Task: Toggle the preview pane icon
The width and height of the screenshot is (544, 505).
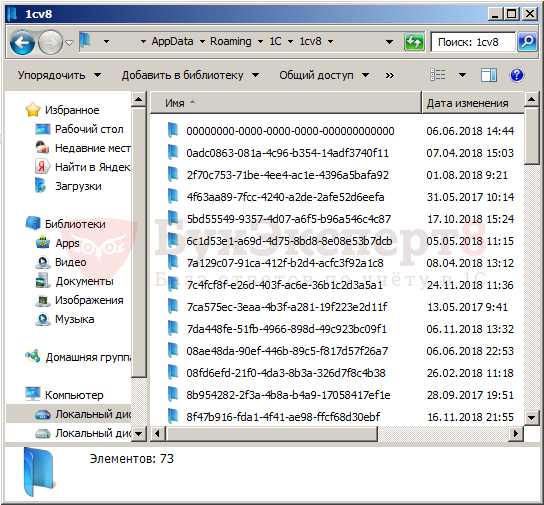Action: 488,75
